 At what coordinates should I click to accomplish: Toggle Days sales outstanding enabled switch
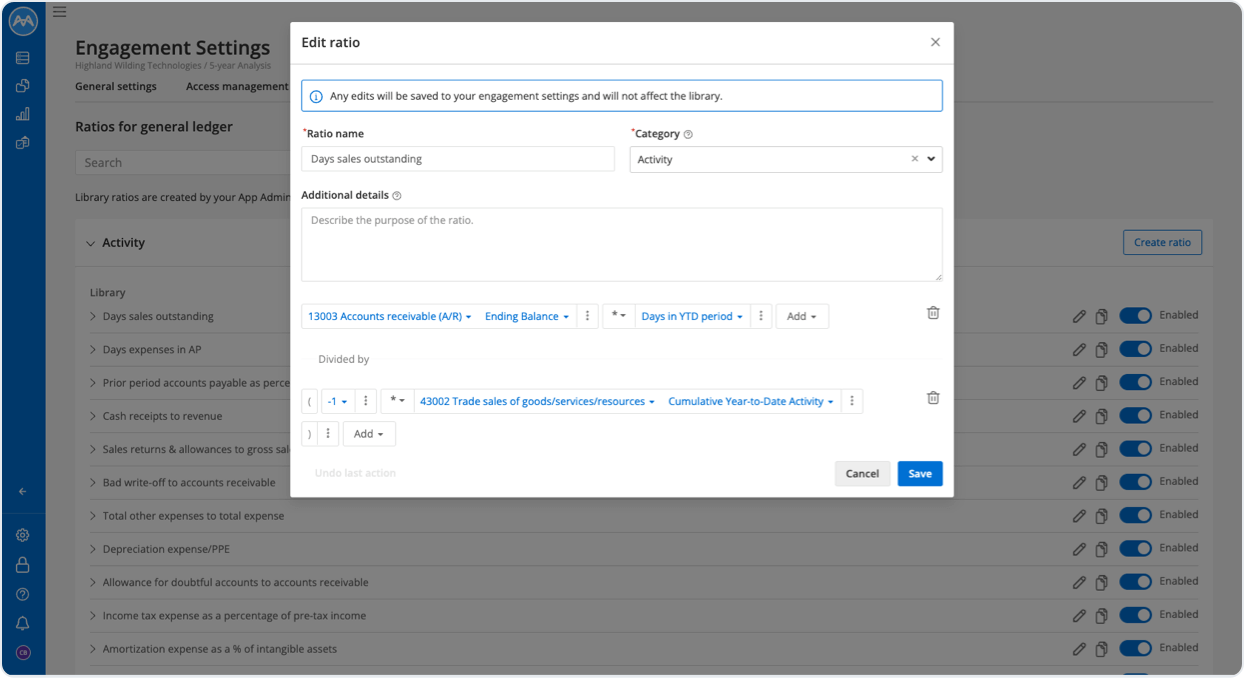[x=1136, y=316]
